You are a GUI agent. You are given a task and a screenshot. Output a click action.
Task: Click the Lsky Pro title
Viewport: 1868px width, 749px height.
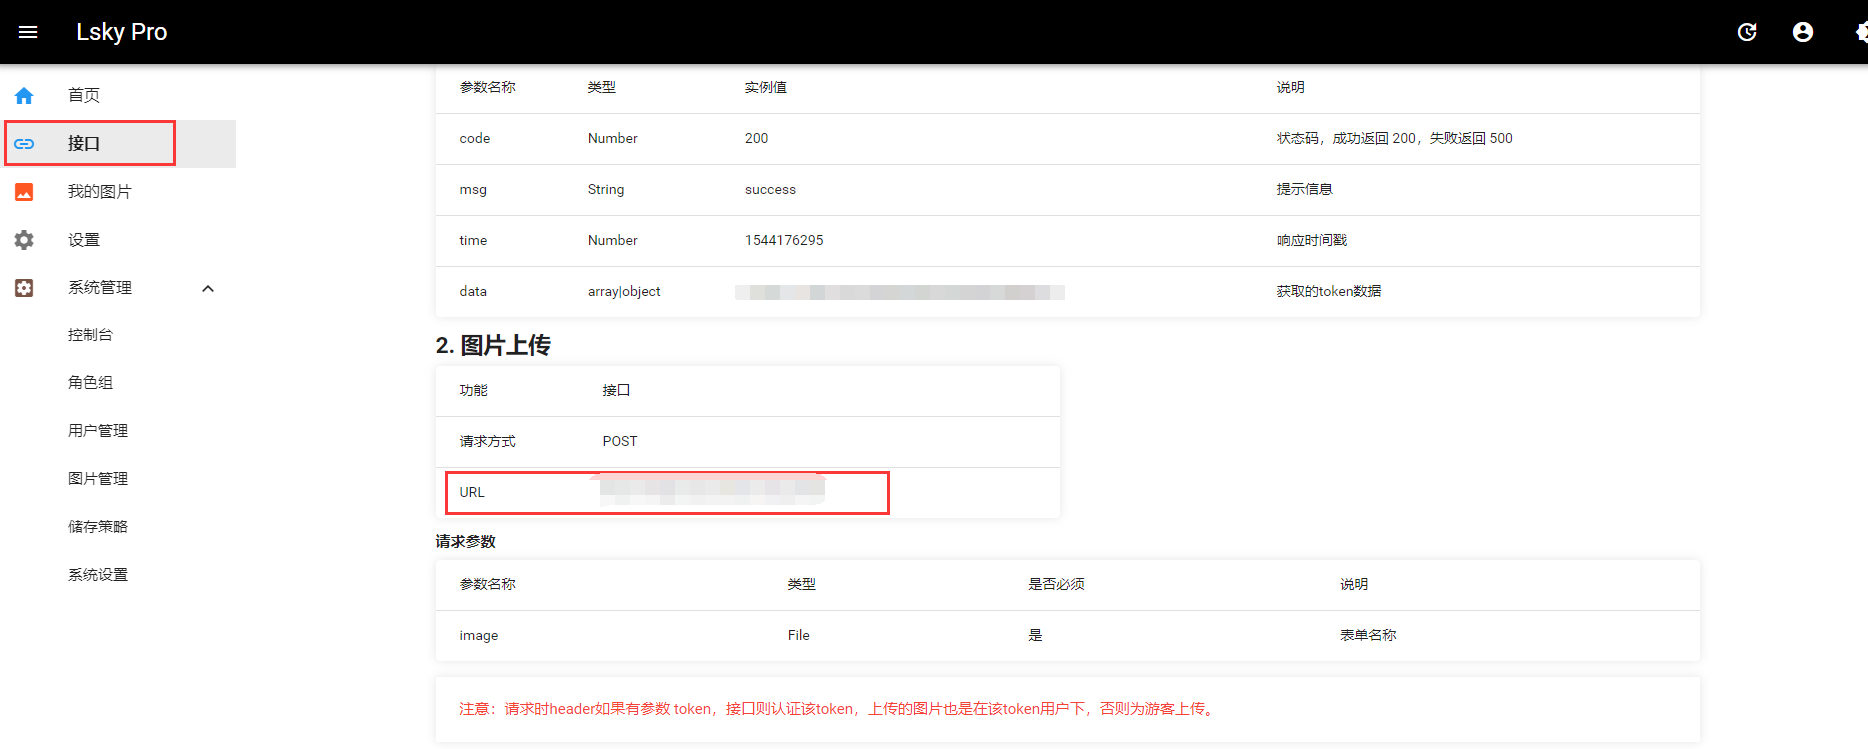pos(121,32)
